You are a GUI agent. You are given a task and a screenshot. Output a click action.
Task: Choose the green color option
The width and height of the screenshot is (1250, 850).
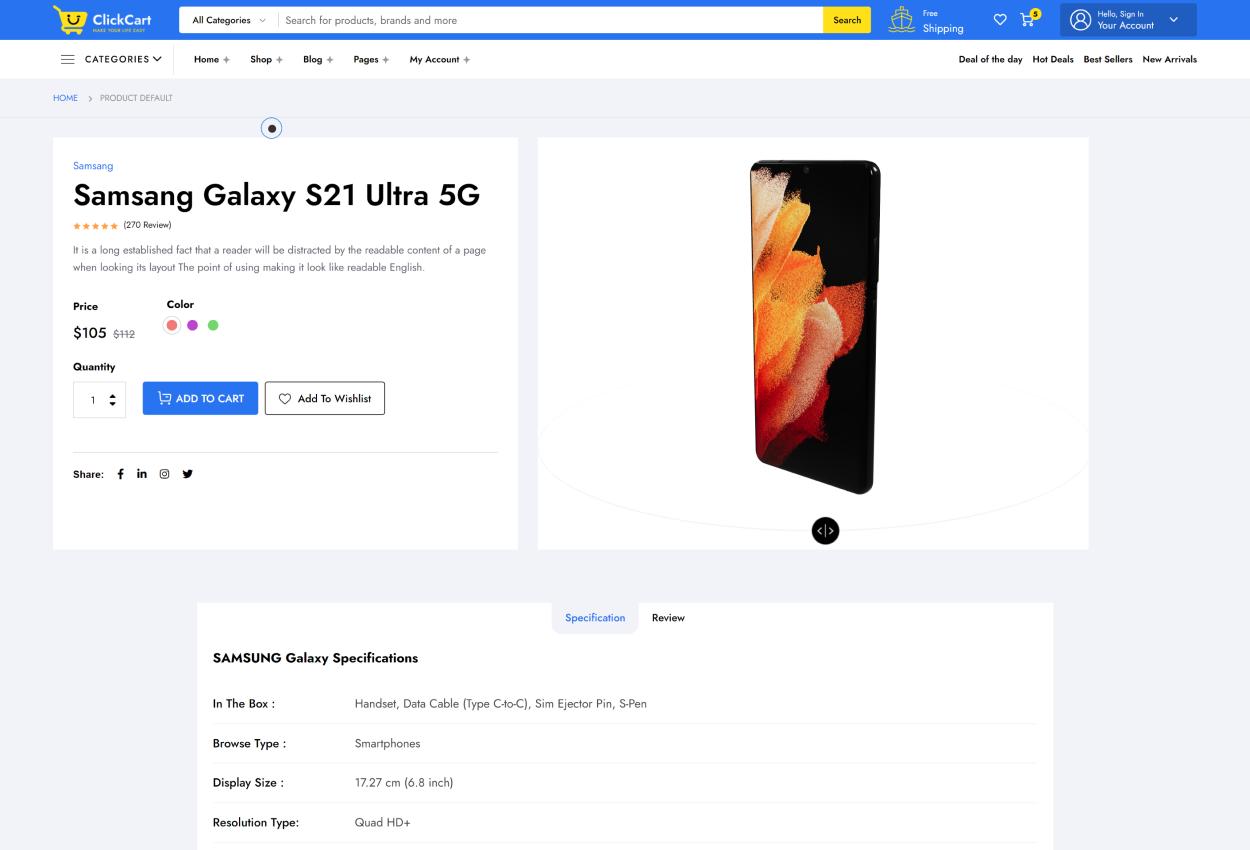click(213, 325)
